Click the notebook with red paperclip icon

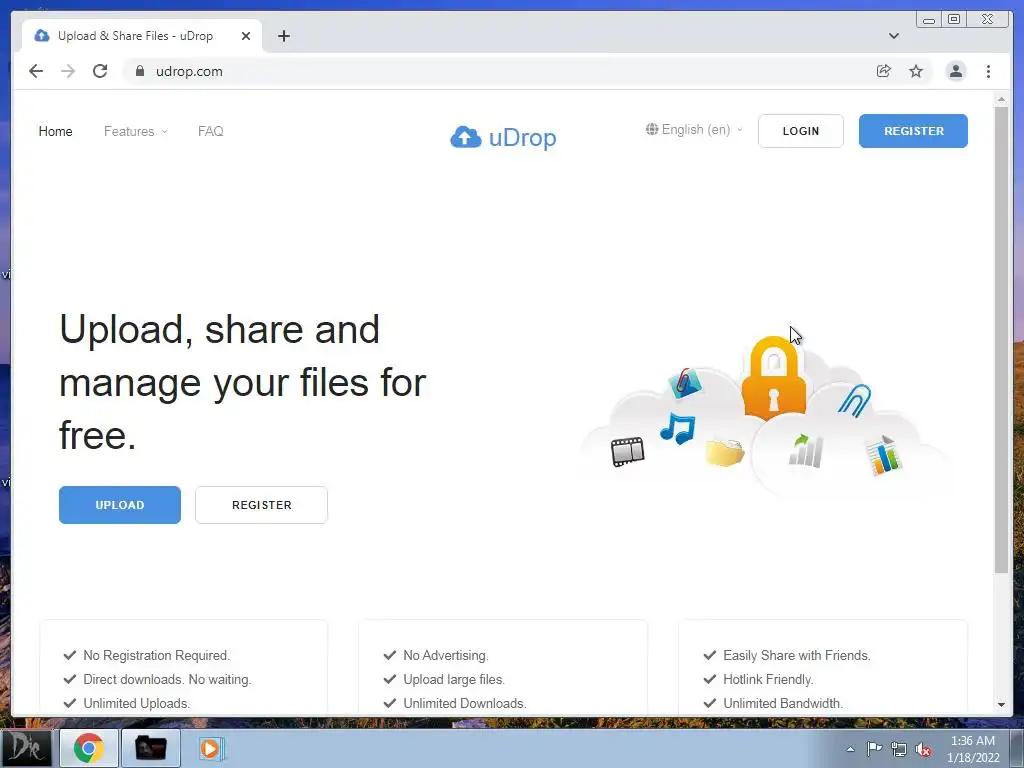[x=684, y=383]
